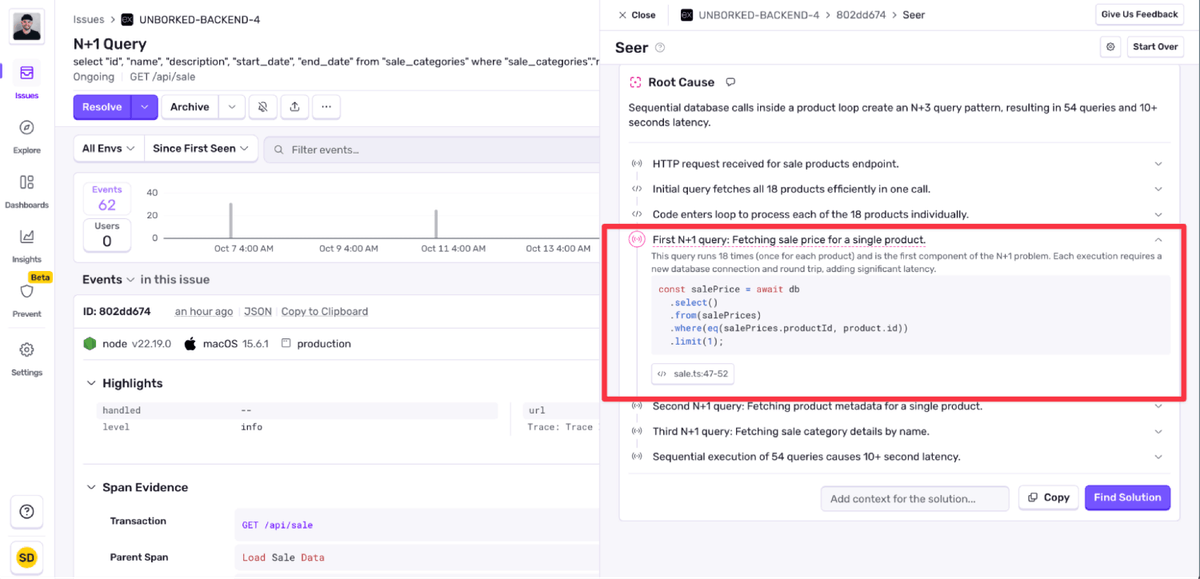Click the Copy button in Seer
1200x579 pixels.
pos(1048,497)
